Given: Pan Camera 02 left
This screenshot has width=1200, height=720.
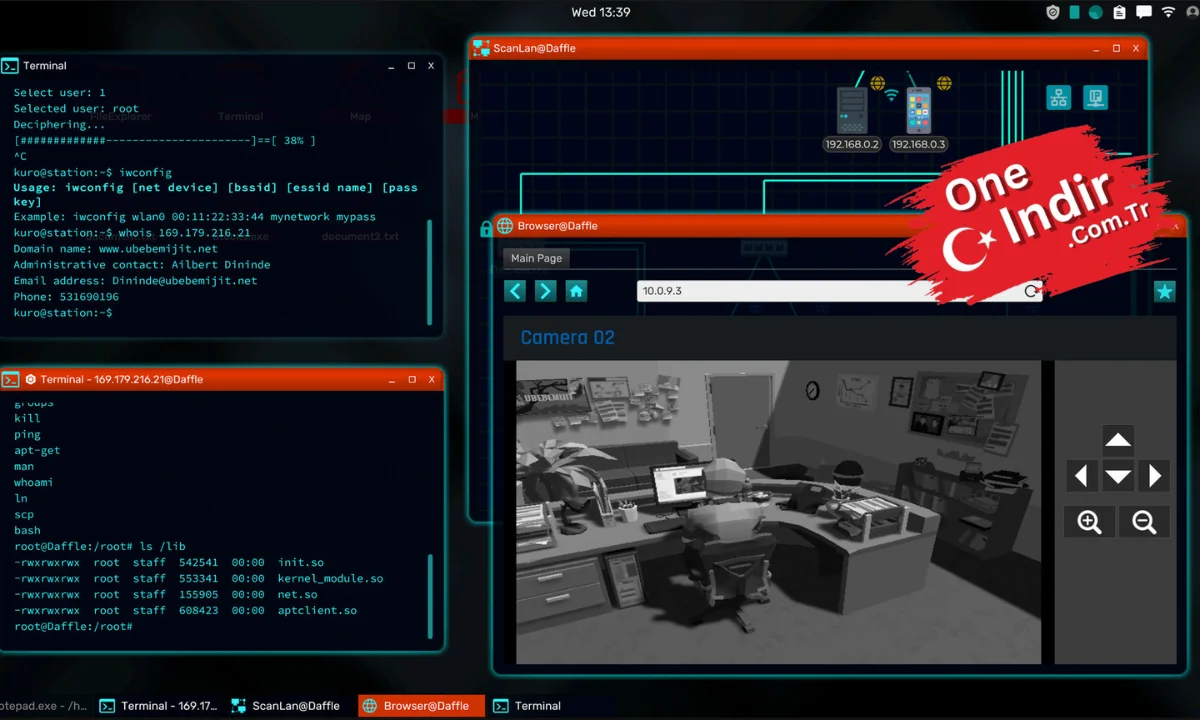Looking at the screenshot, I should [x=1081, y=475].
